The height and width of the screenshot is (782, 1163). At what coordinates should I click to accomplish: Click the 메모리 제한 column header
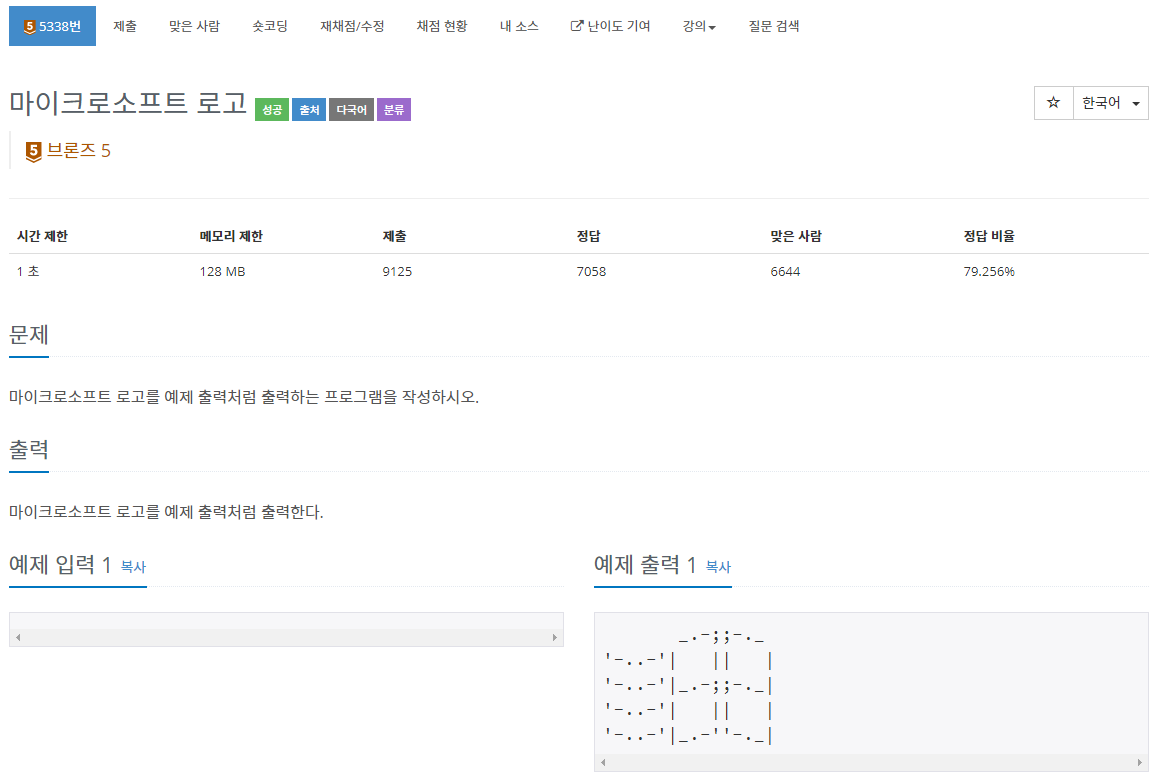pos(231,236)
